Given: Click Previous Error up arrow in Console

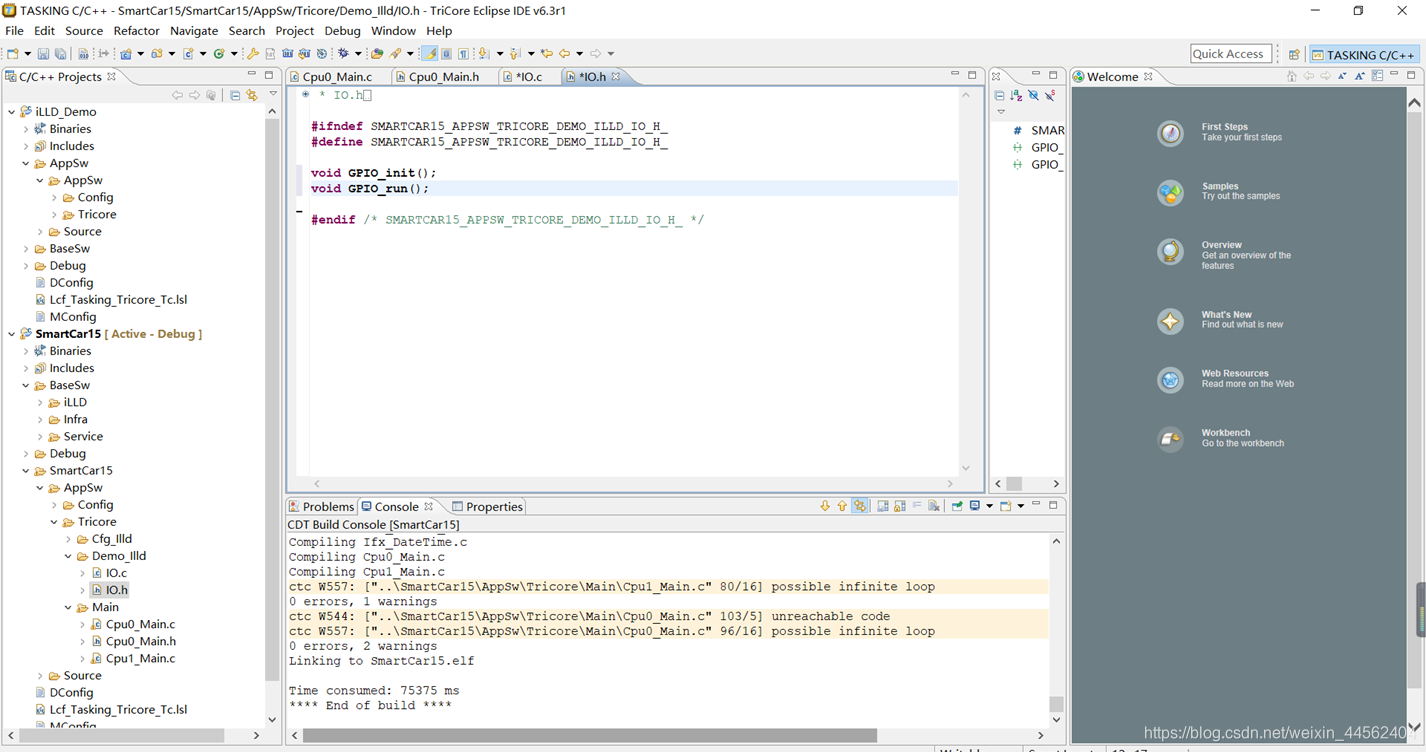Looking at the screenshot, I should tap(842, 506).
